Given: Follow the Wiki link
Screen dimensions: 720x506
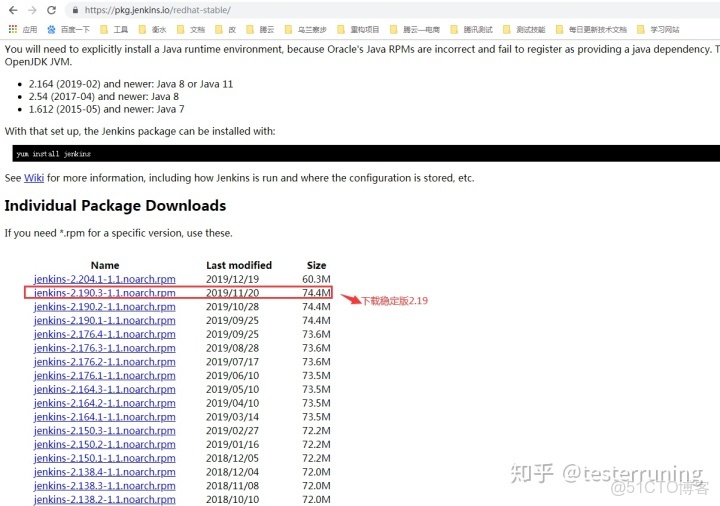Looking at the screenshot, I should [x=34, y=178].
